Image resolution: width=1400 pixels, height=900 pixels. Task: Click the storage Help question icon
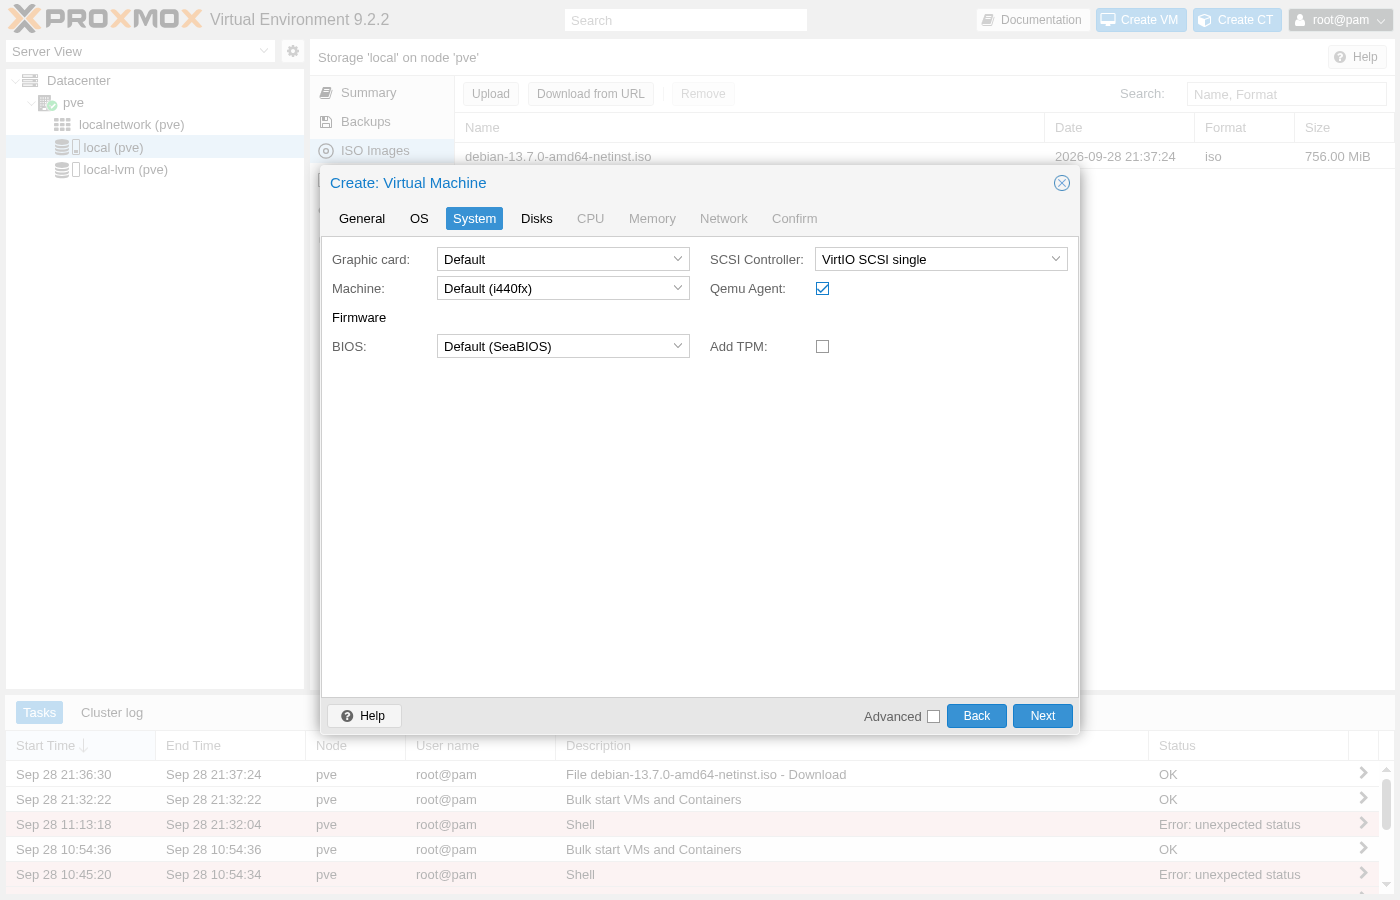[x=1340, y=57]
